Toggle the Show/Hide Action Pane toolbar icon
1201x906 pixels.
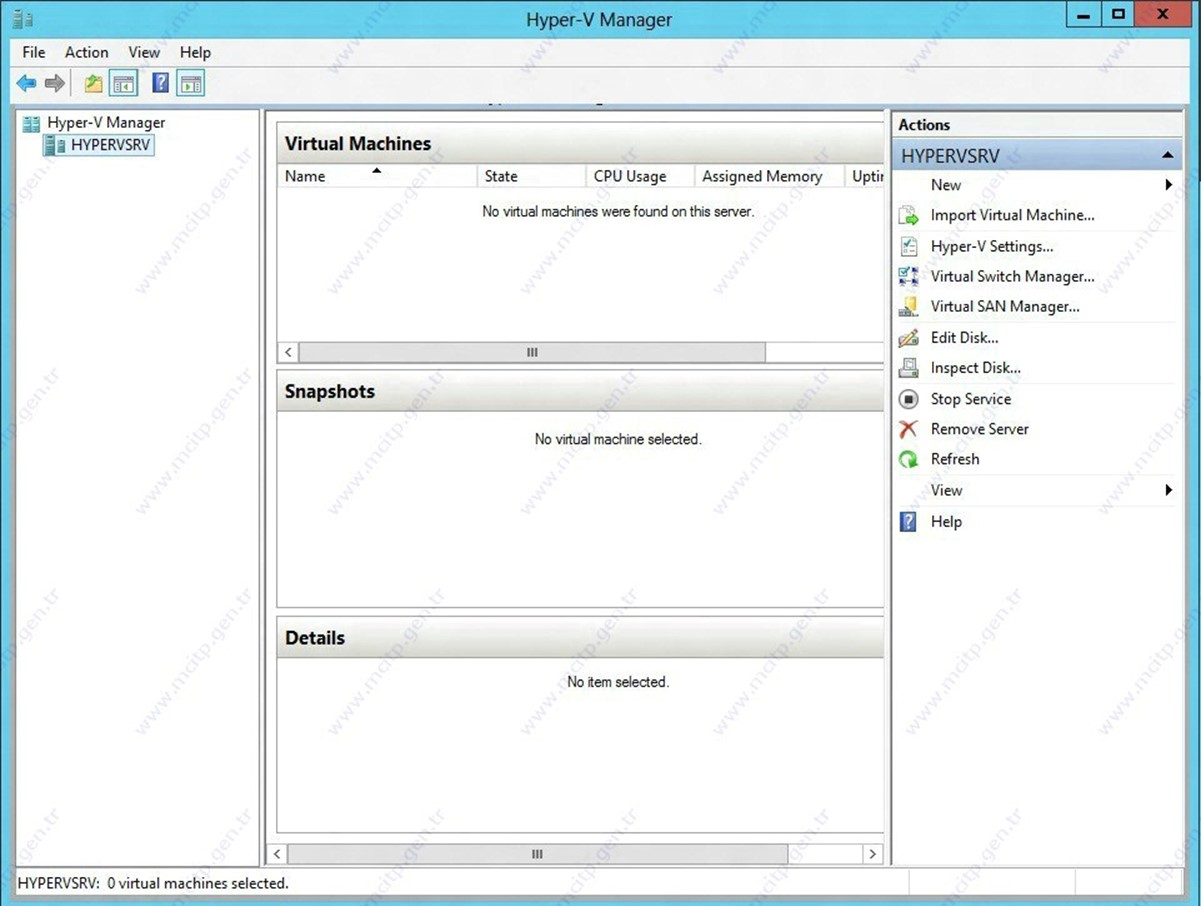coord(191,84)
